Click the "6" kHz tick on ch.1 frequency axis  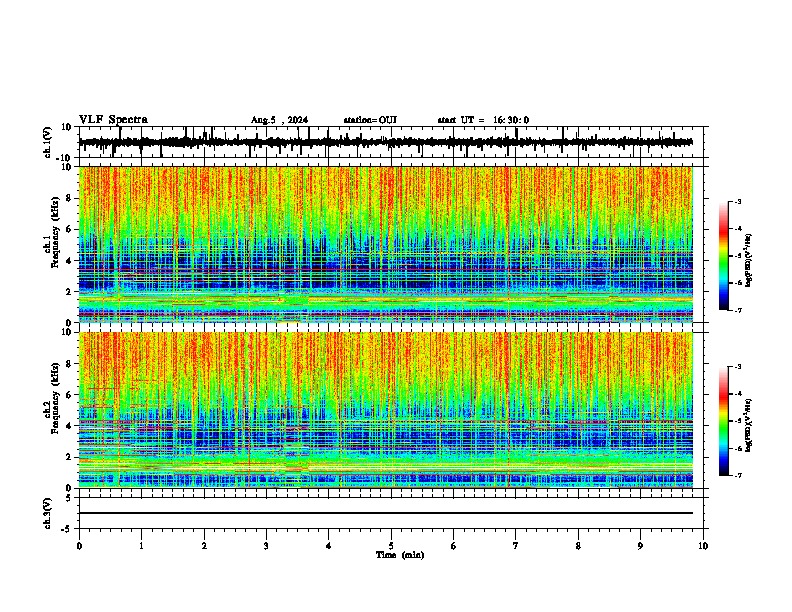(x=69, y=229)
